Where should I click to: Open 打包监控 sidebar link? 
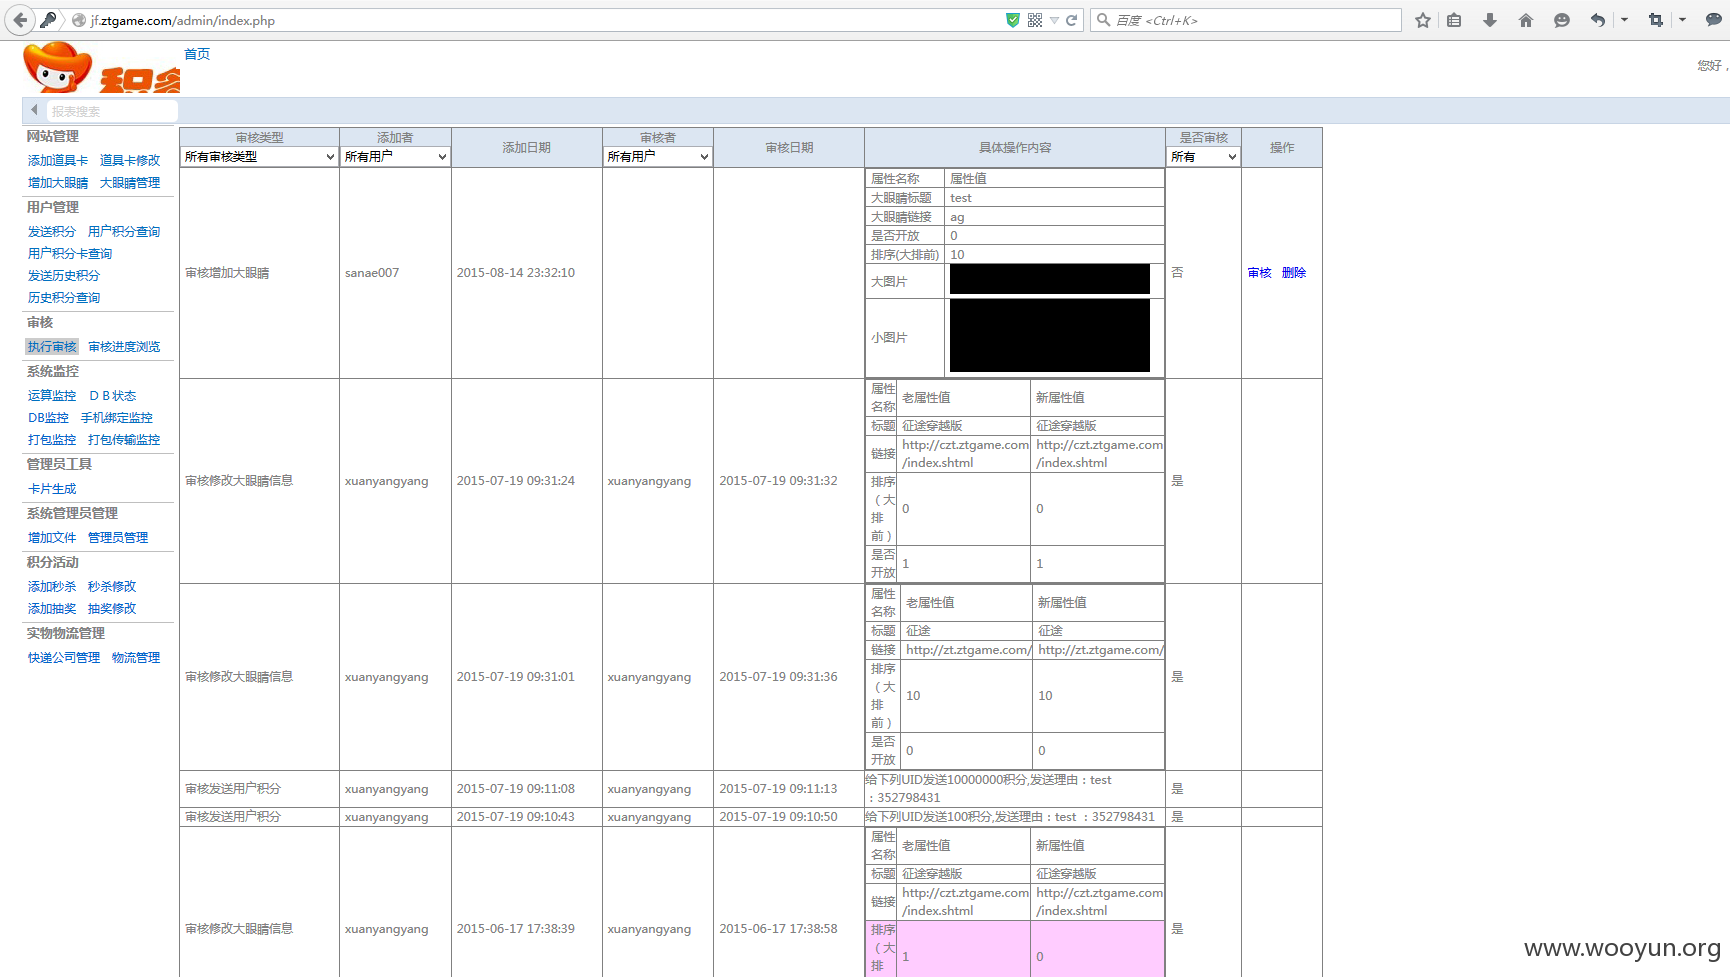pyautogui.click(x=52, y=440)
